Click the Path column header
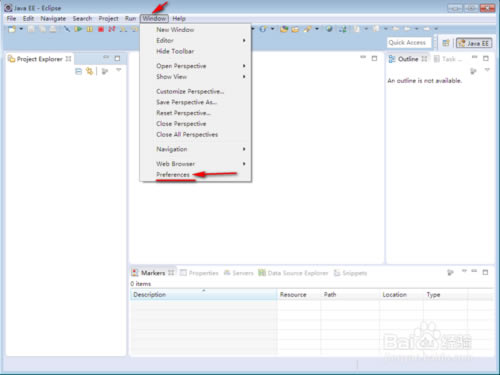This screenshot has height=375, width=500. tap(350, 294)
